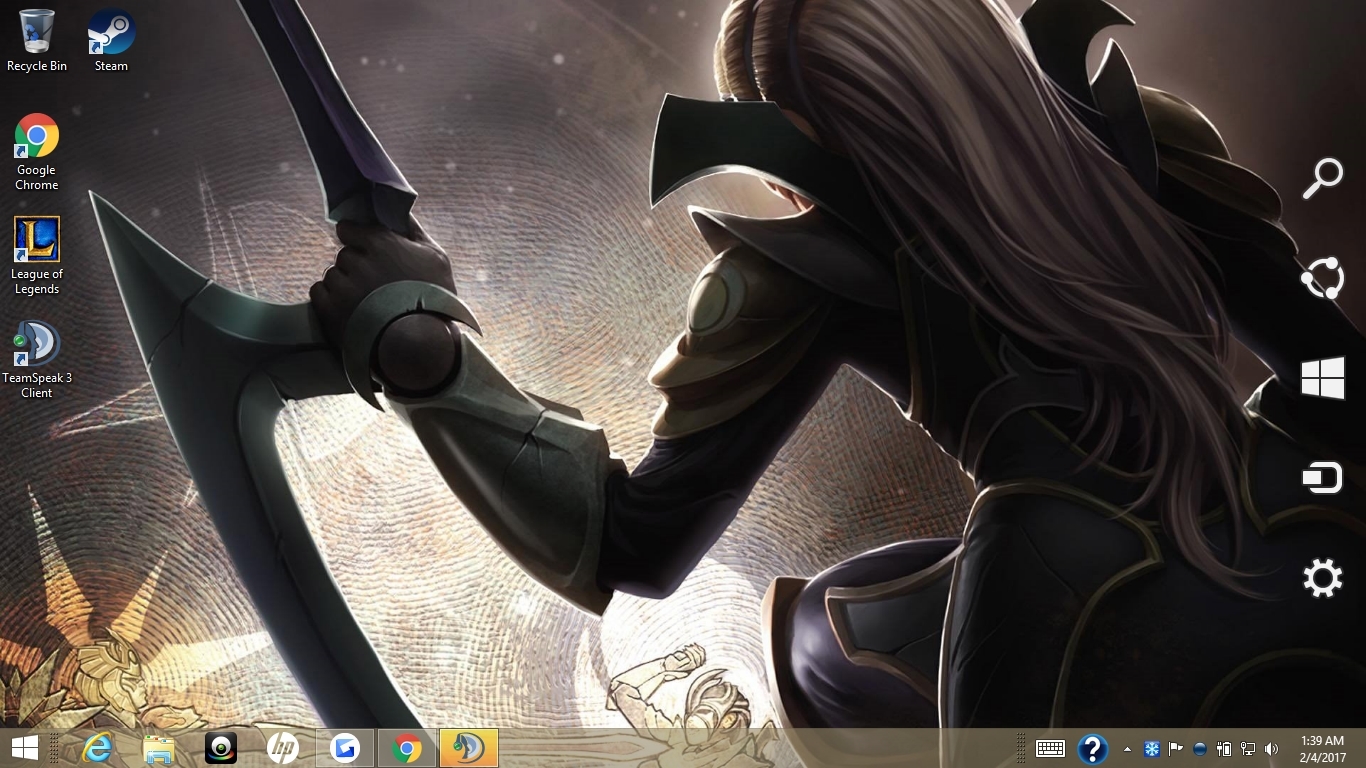Screen dimensions: 1366x768
Task: Launch Internet Explorer from the taskbar
Action: coord(97,748)
